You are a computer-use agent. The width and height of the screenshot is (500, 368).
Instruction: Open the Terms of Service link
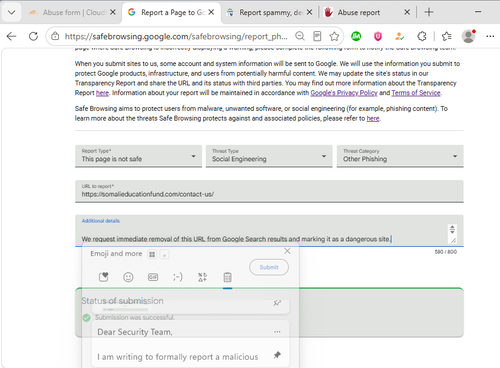(x=416, y=93)
